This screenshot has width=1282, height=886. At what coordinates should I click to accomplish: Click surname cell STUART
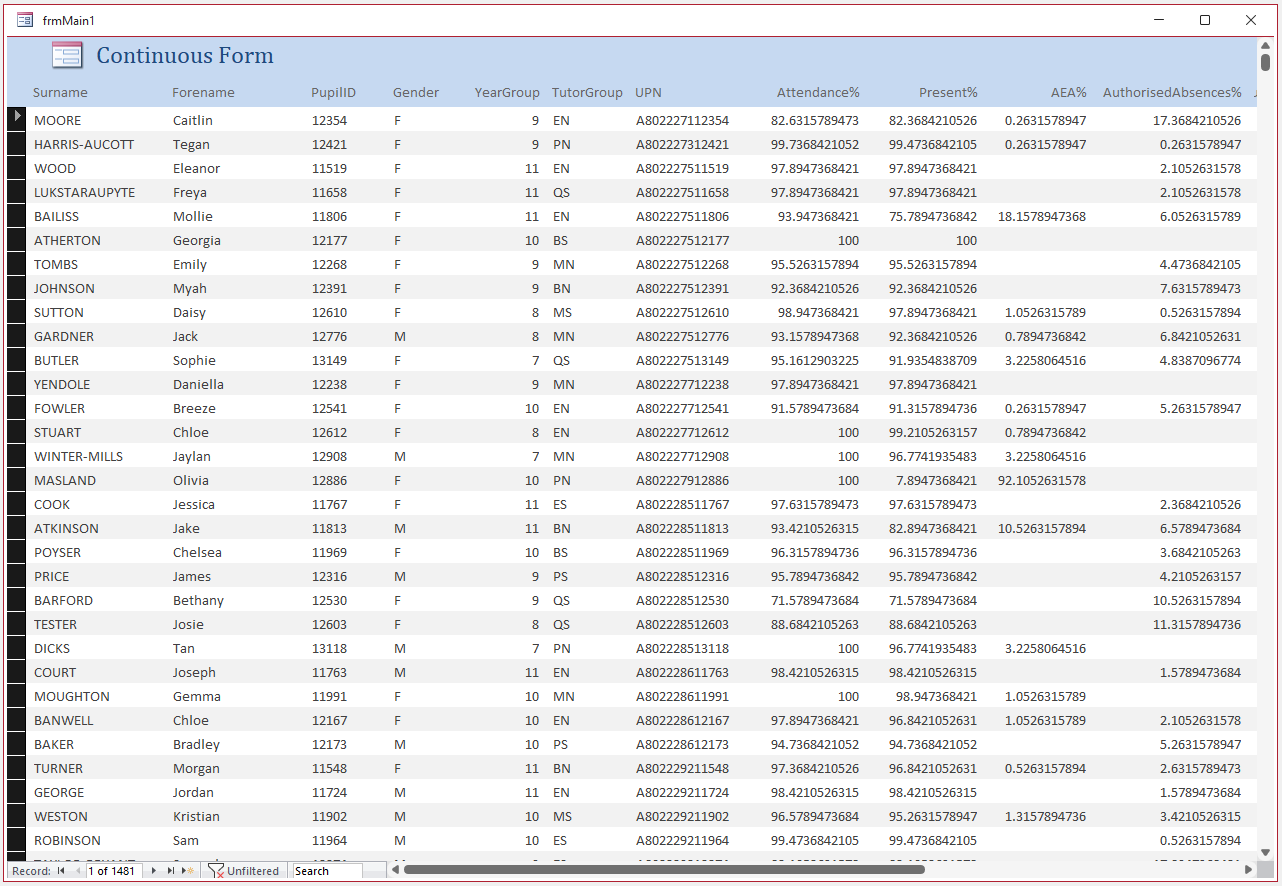(x=58, y=432)
